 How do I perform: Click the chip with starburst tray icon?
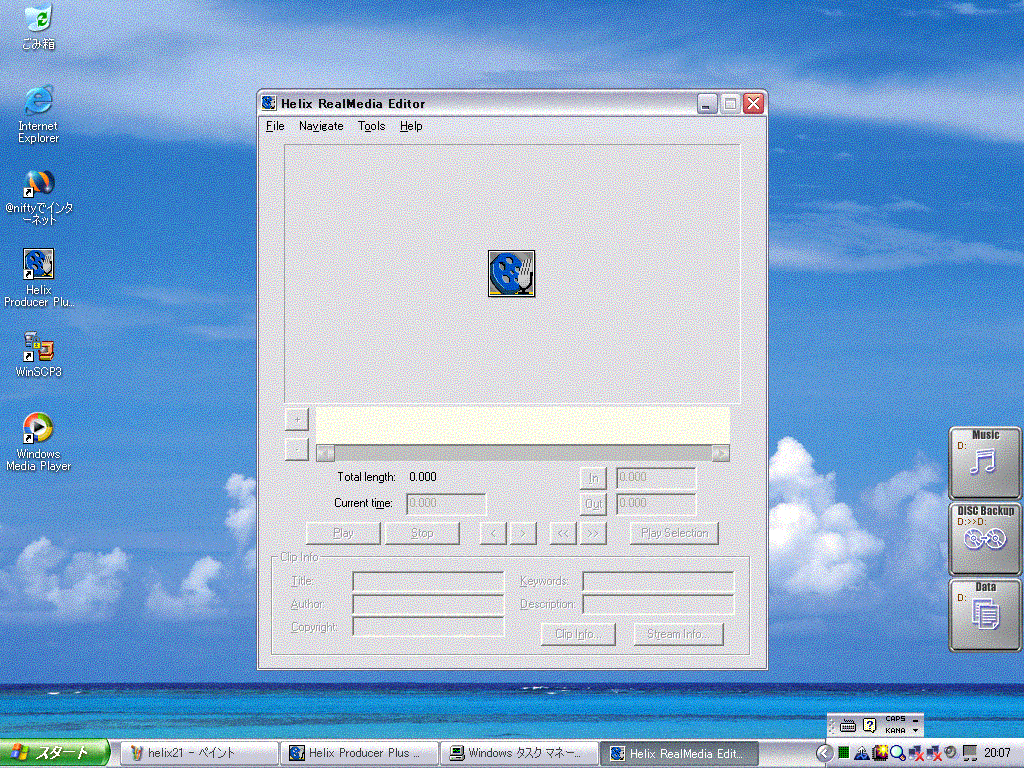(880, 753)
